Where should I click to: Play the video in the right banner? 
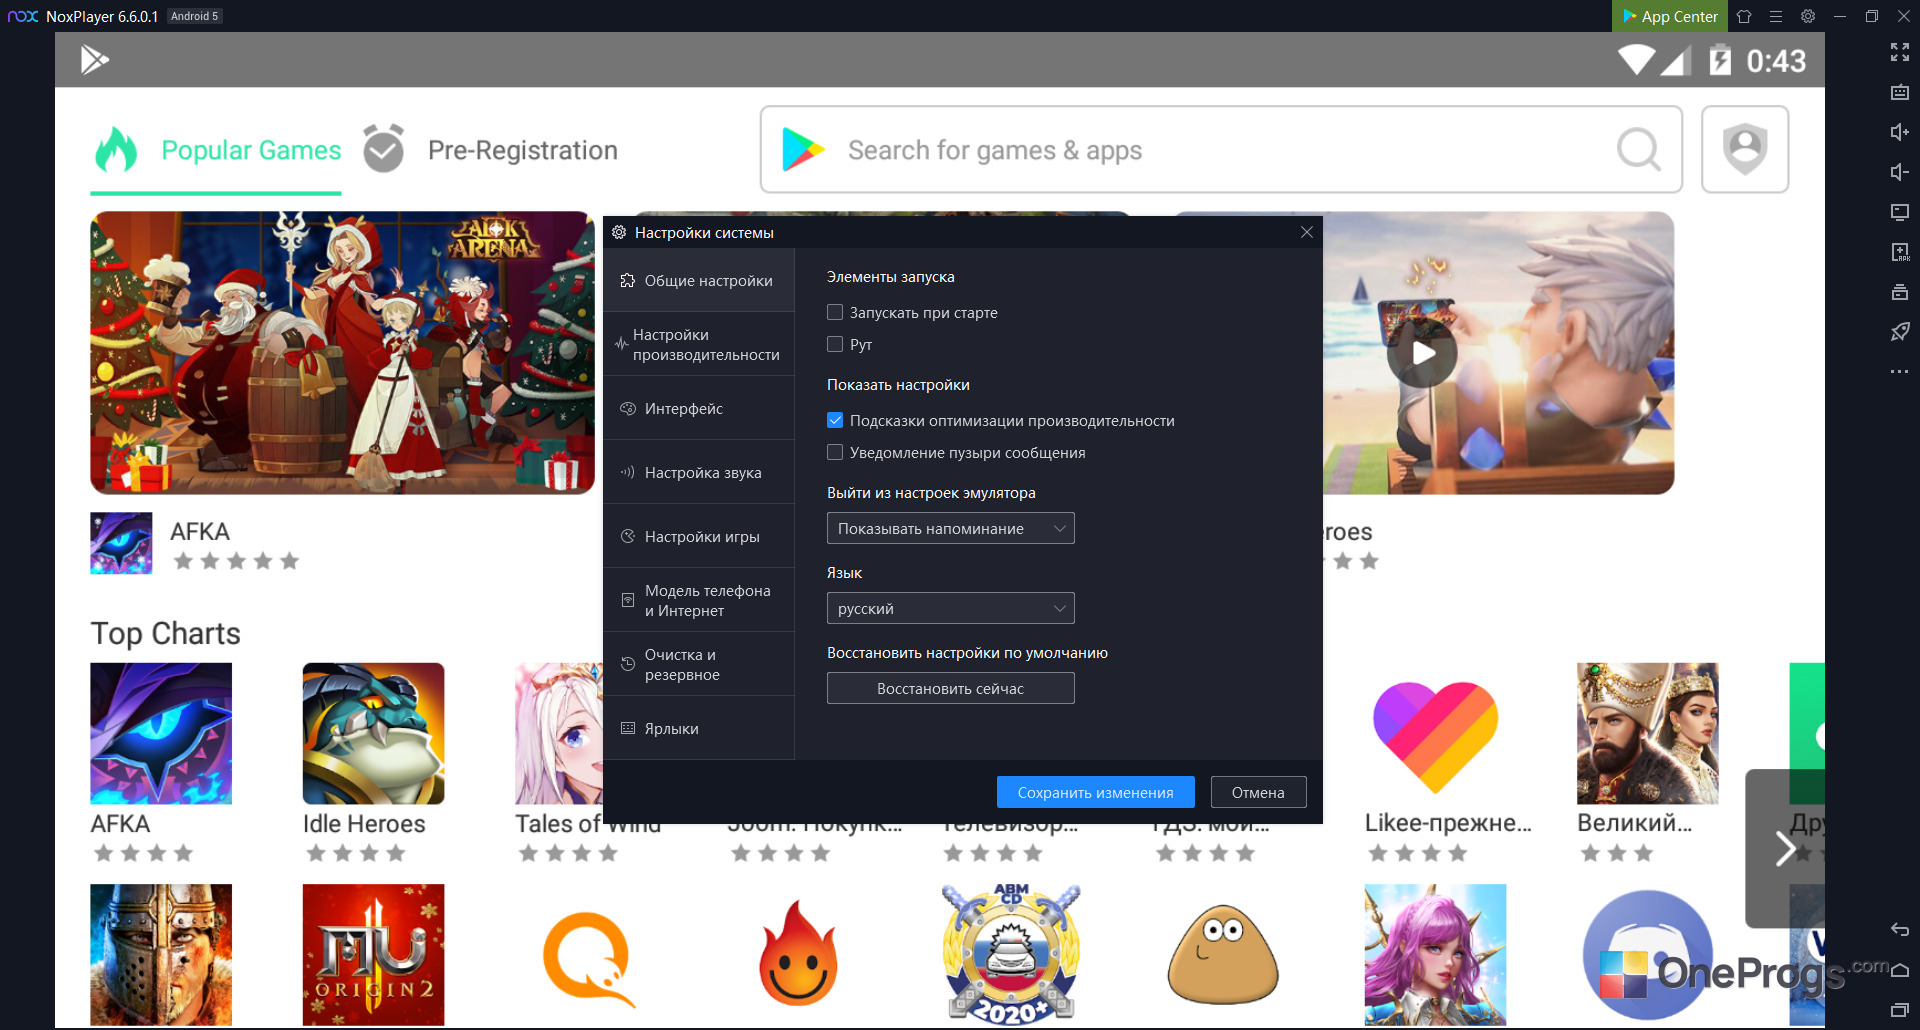1423,352
